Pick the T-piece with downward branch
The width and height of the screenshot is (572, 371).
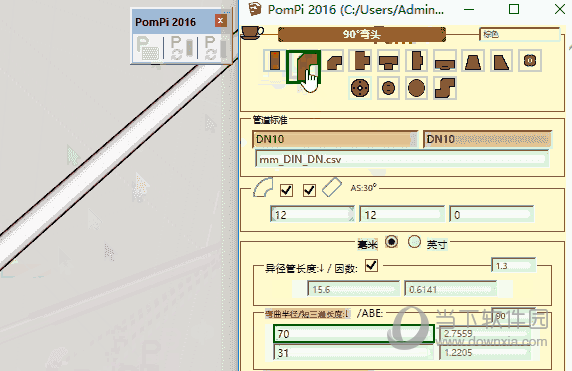pos(388,61)
